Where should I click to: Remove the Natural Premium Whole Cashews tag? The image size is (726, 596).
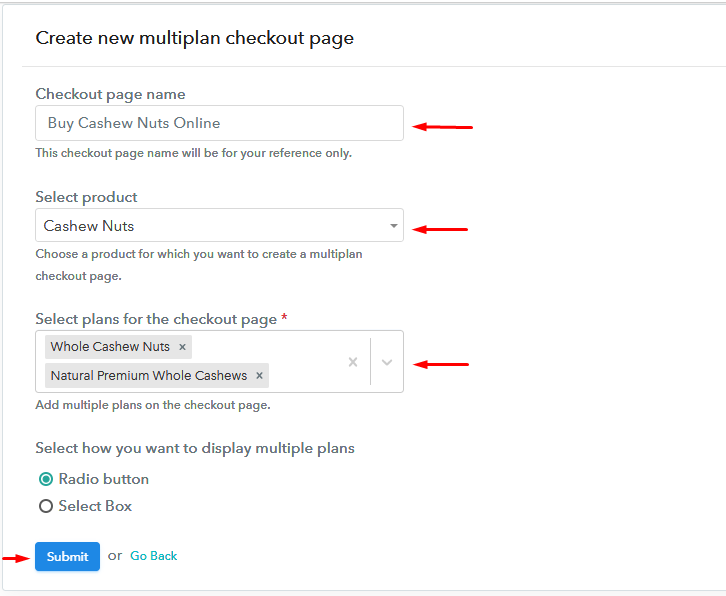point(259,376)
